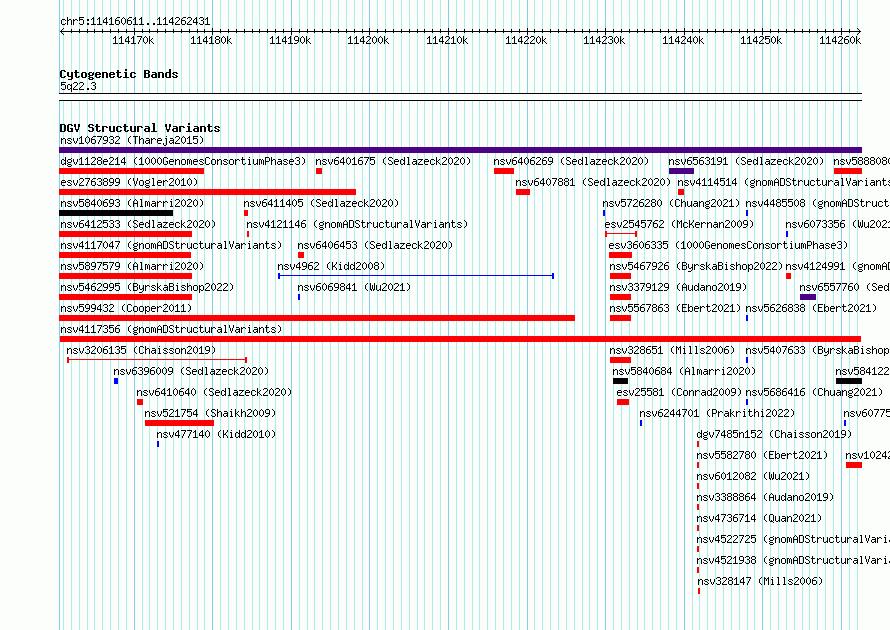Viewport: 890px width, 630px height.
Task: Open variant nsv3388864 (Audano2019)
Action: (x=766, y=497)
